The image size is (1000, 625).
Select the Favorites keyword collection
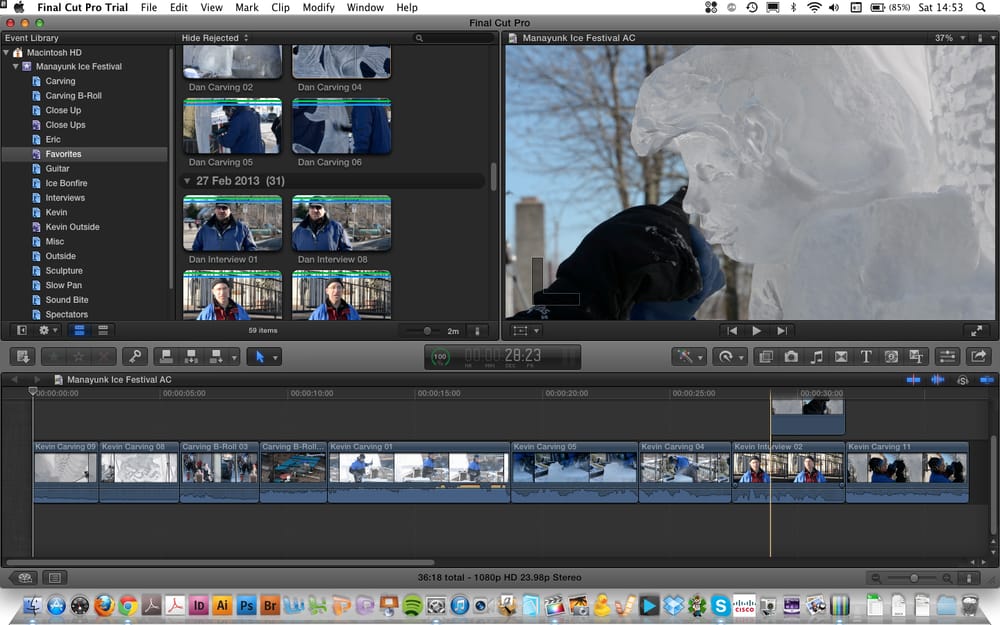[85, 154]
